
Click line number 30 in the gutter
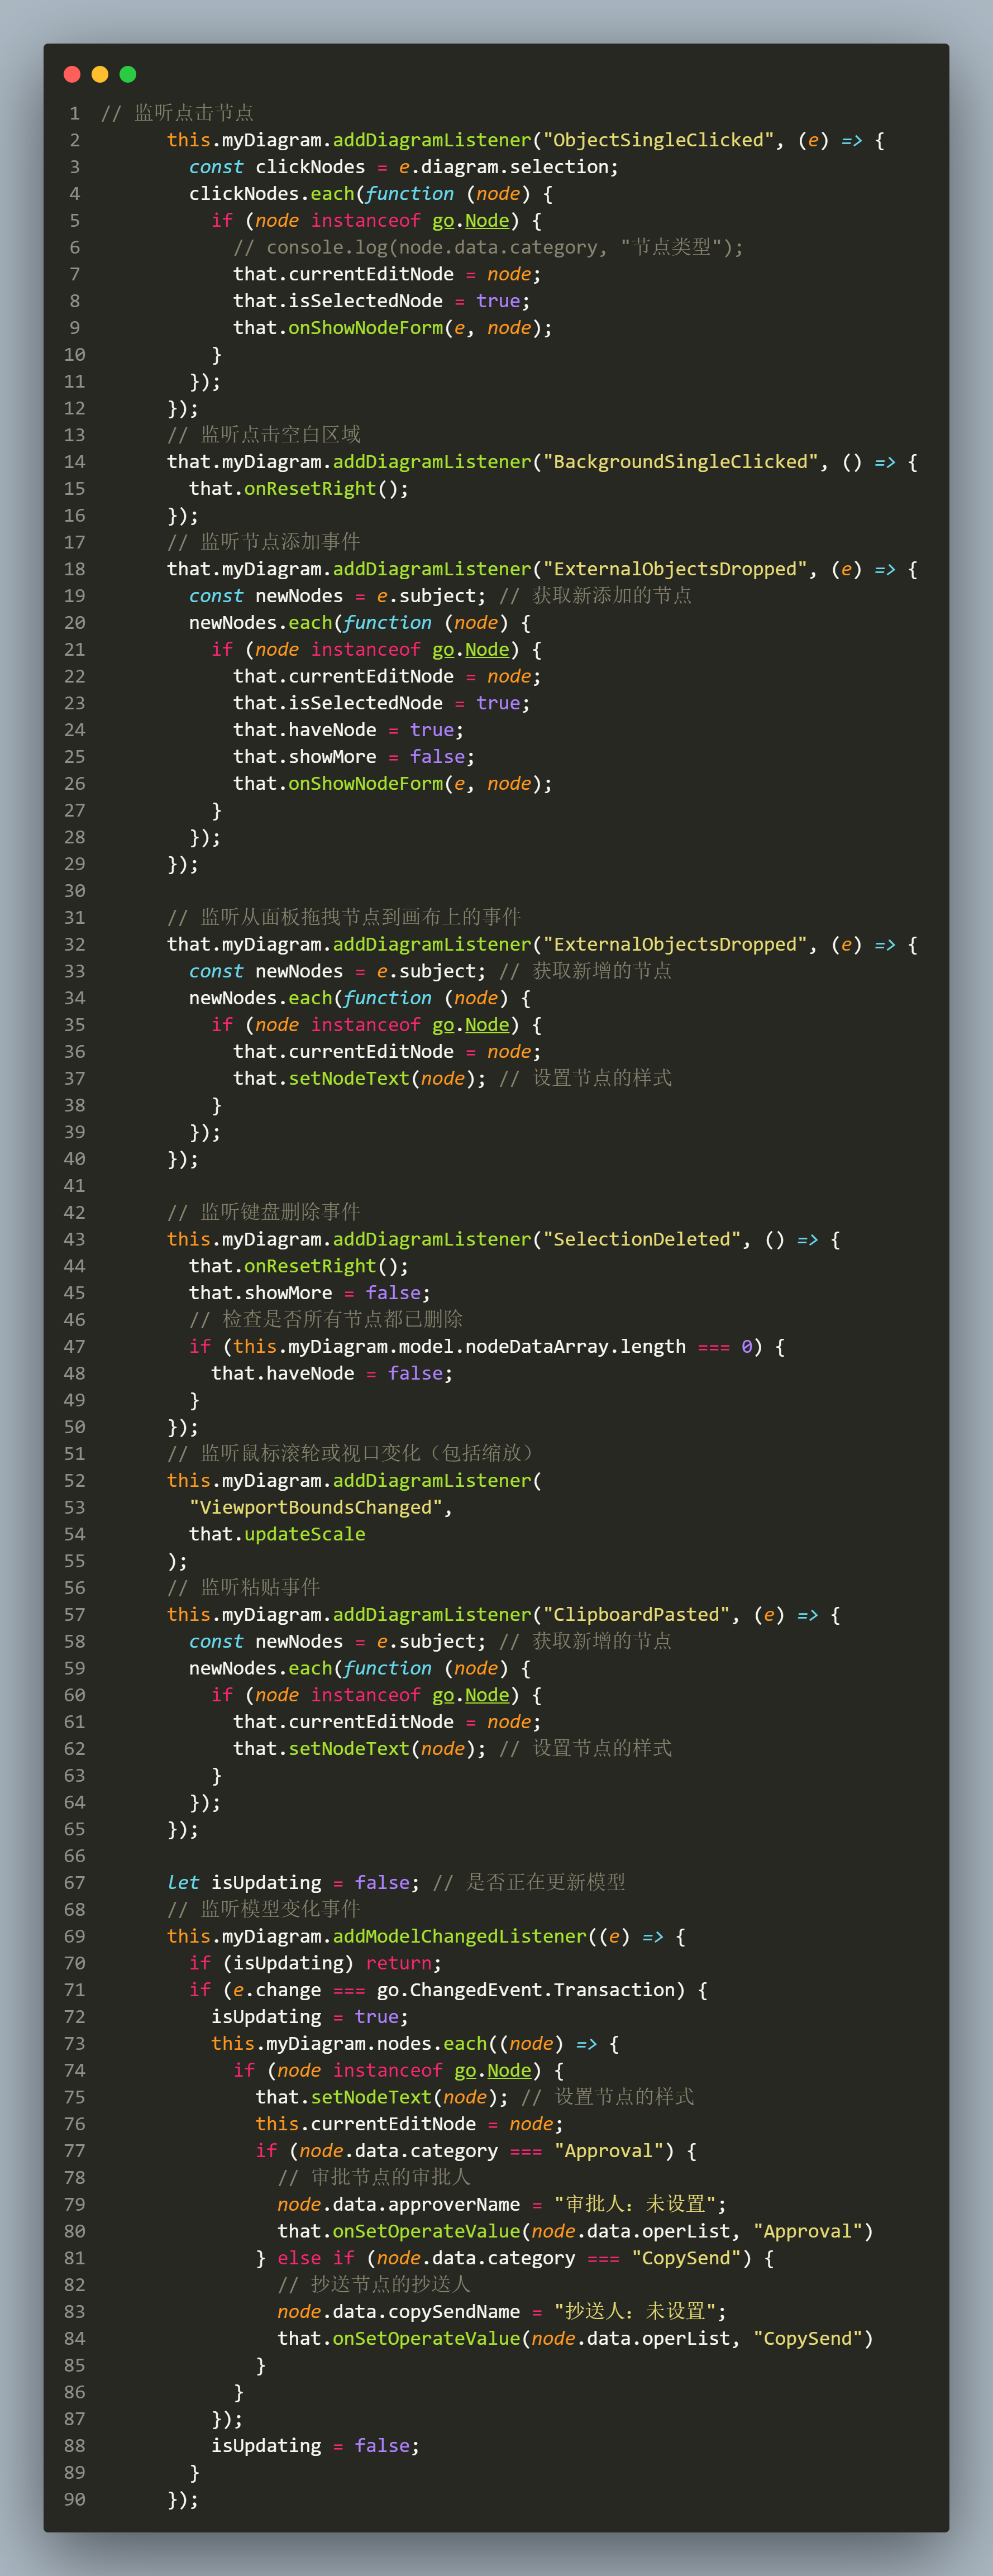74,891
